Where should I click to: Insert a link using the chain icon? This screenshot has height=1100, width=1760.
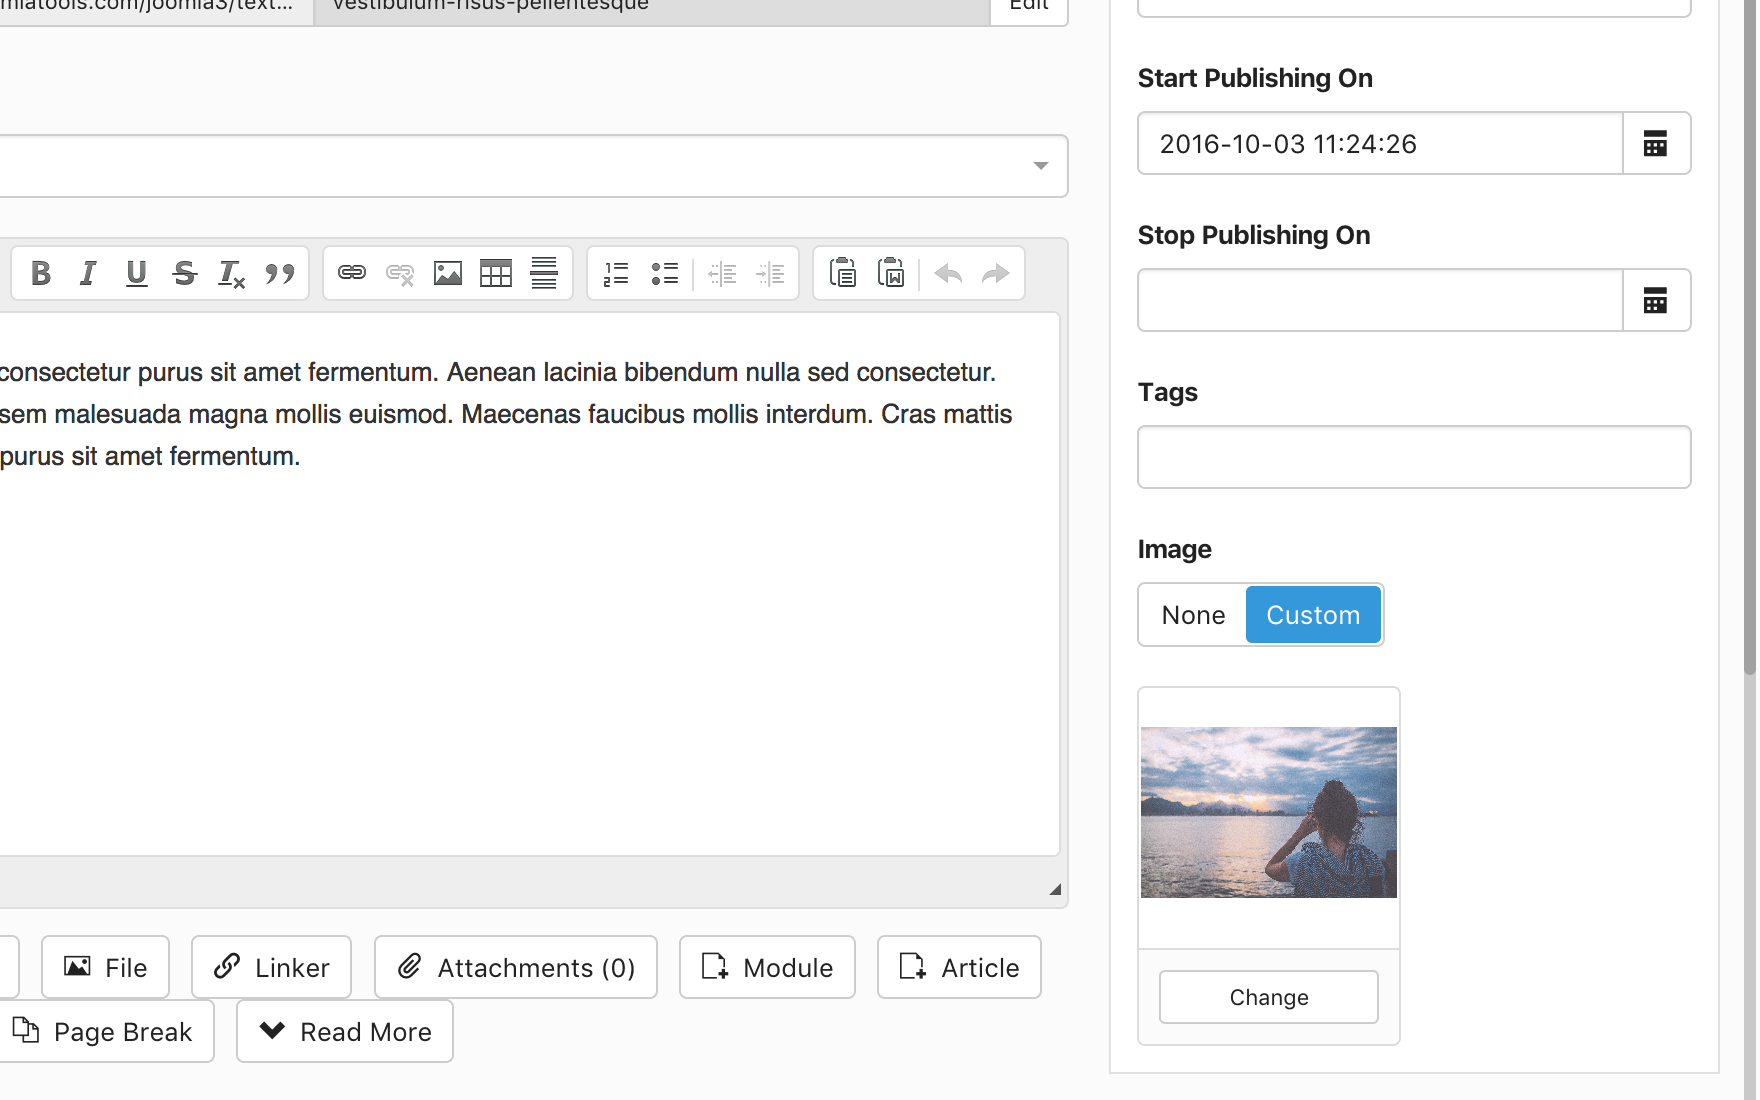[352, 273]
